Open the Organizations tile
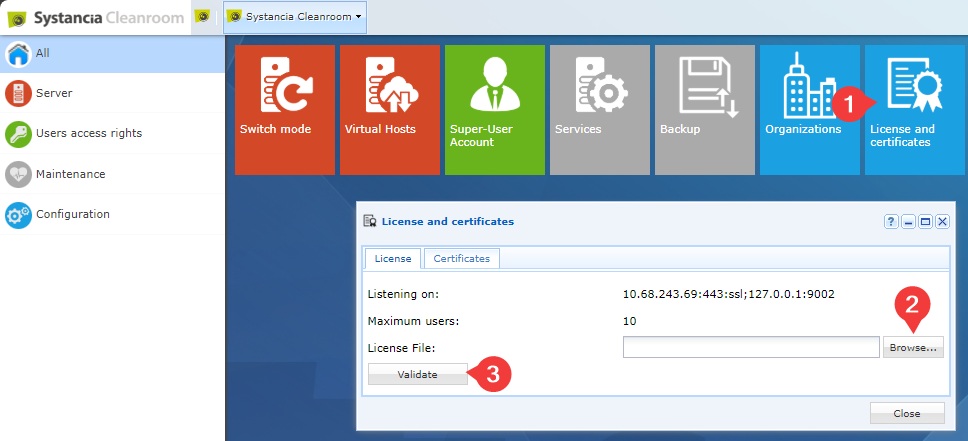The height and width of the screenshot is (441, 968). click(x=809, y=110)
